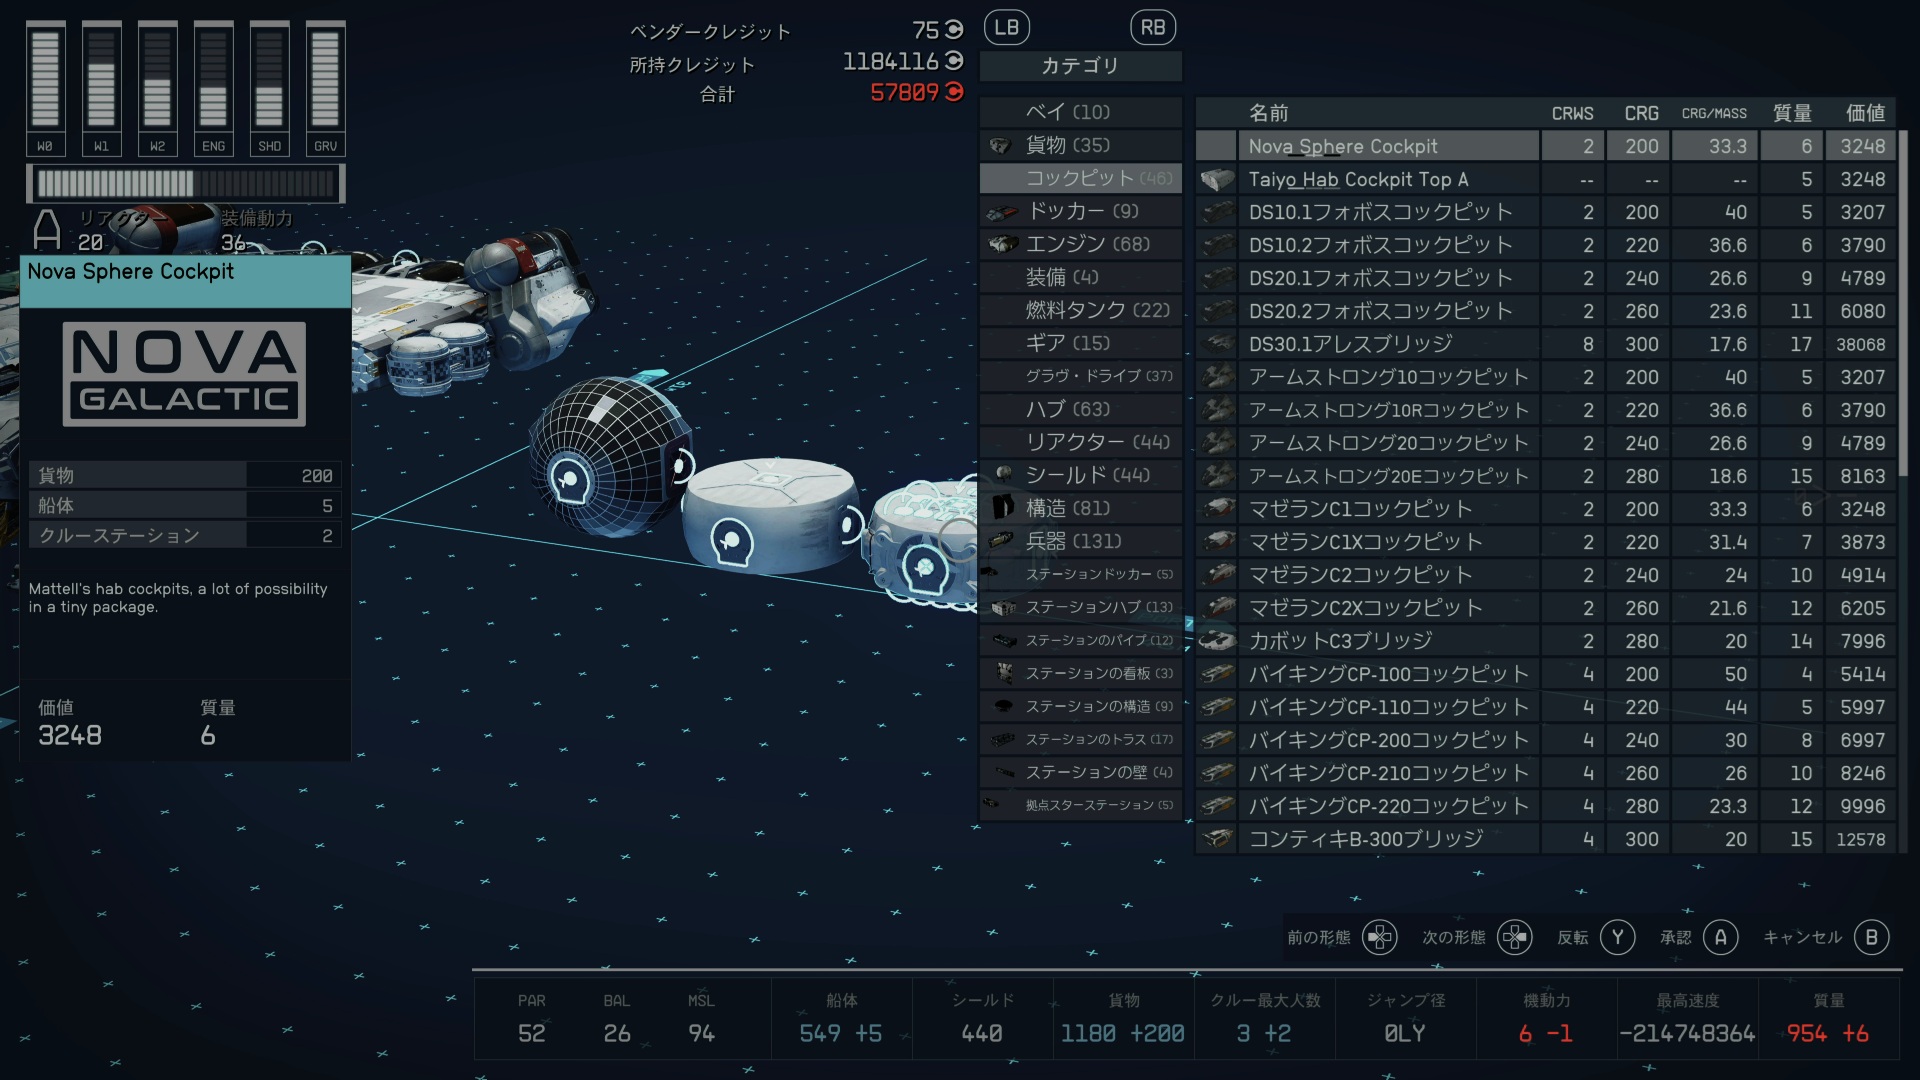Screen dimensions: 1920x1080
Task: Click the Nova Galactic logo thumbnail
Action: click(184, 374)
